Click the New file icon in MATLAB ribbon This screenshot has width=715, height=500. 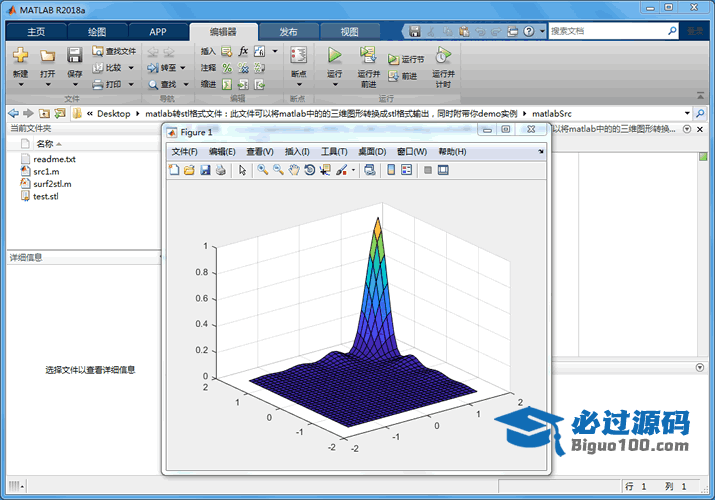tap(21, 56)
